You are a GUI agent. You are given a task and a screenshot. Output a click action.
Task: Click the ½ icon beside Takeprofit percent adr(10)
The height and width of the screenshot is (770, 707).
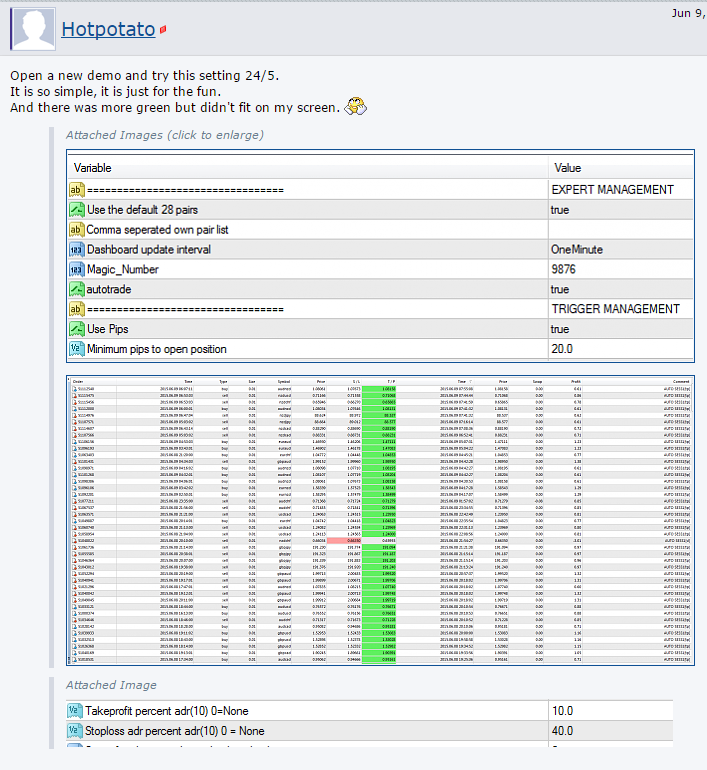click(75, 711)
